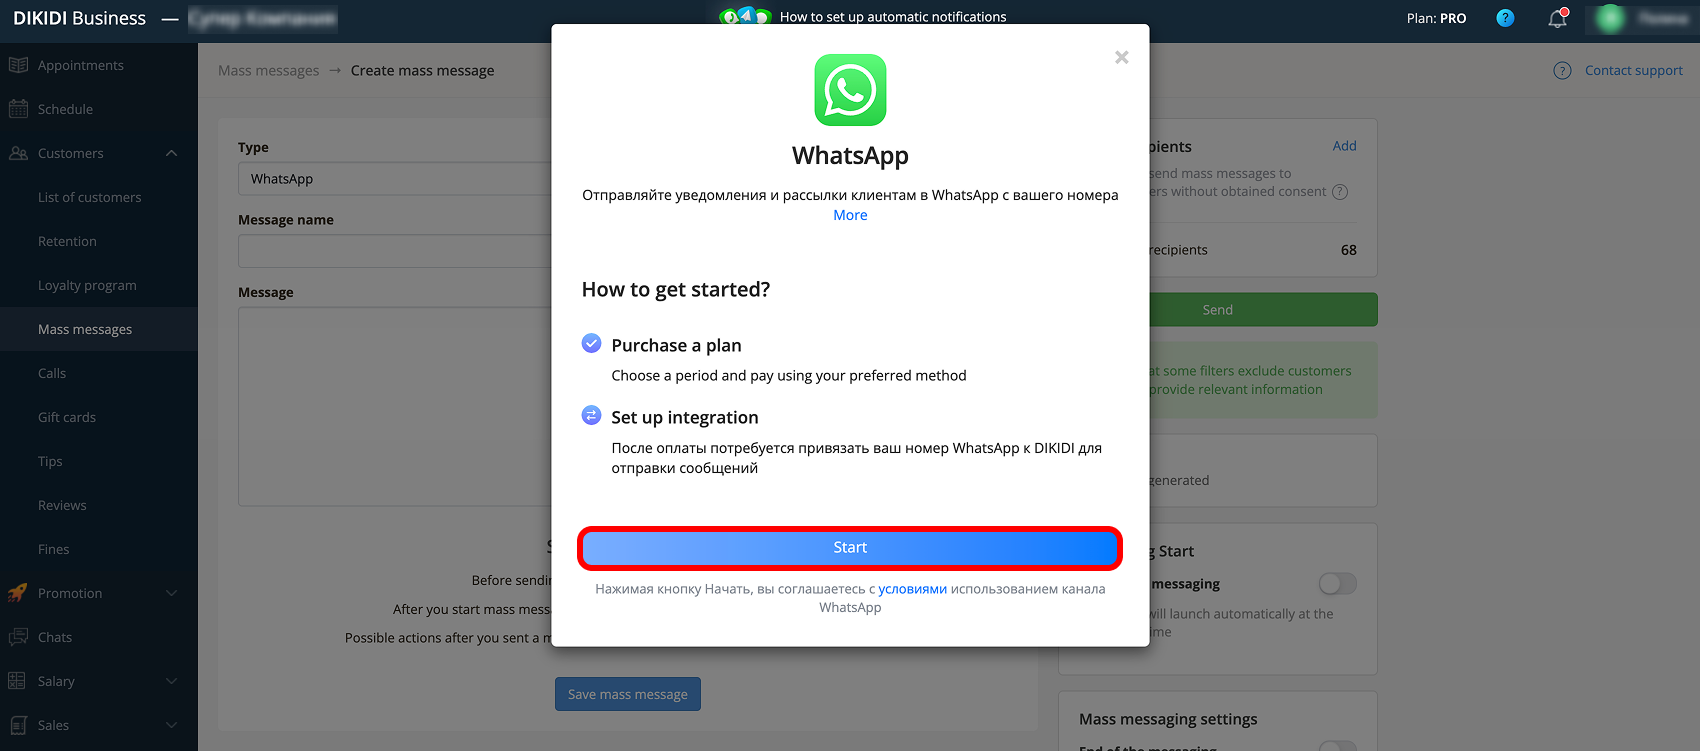1700x751 pixels.
Task: Click the blue help question mark icon
Action: click(1505, 18)
